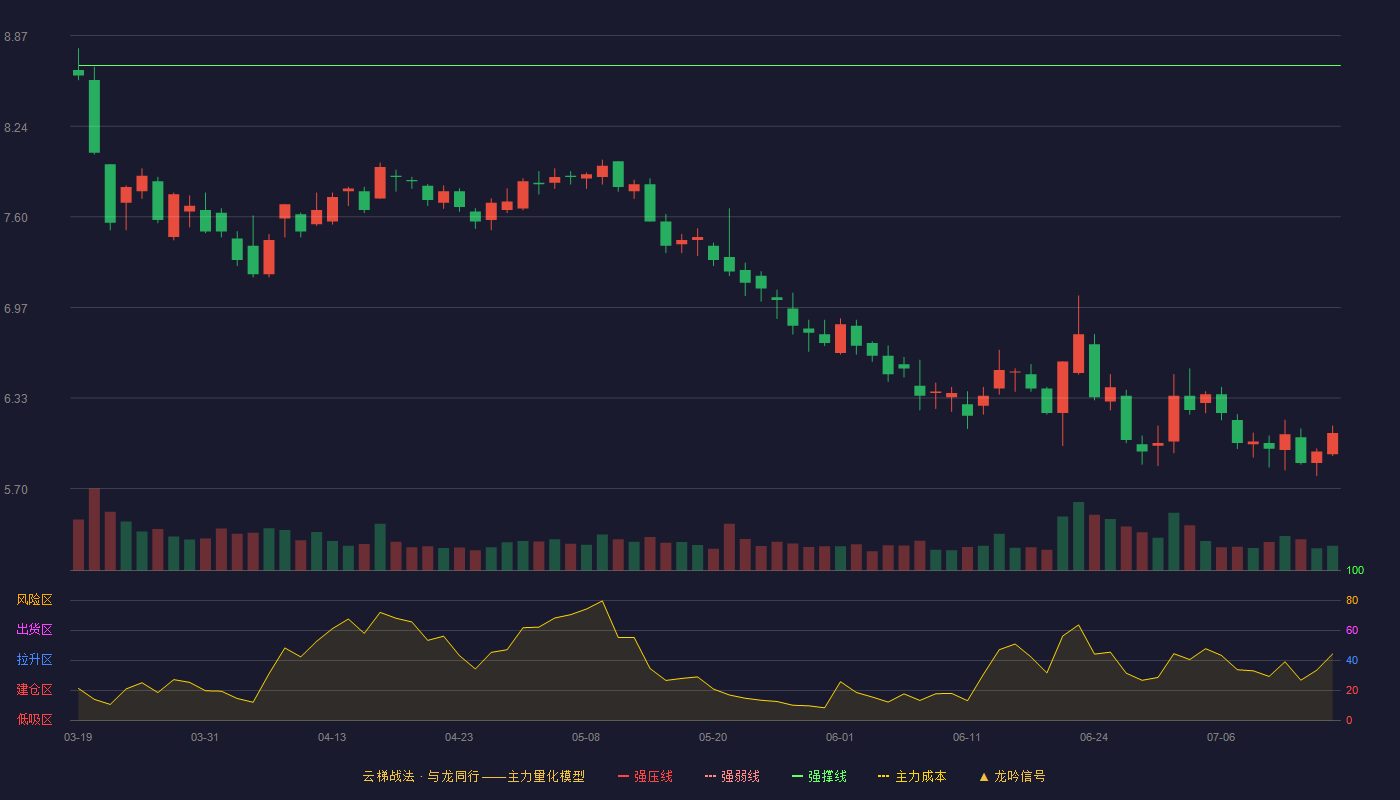The height and width of the screenshot is (800, 1400).
Task: Click the 04-13 date label
Action: point(332,737)
